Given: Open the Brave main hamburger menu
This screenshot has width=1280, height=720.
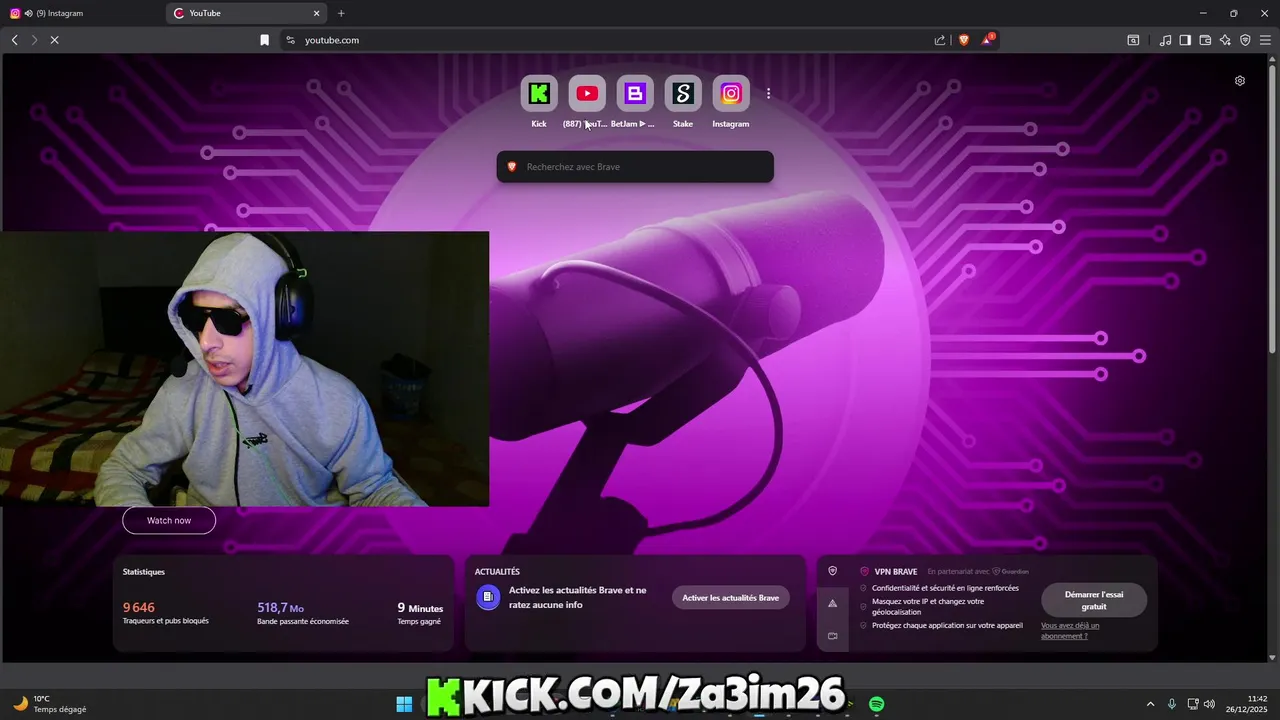Looking at the screenshot, I should point(1265,40).
